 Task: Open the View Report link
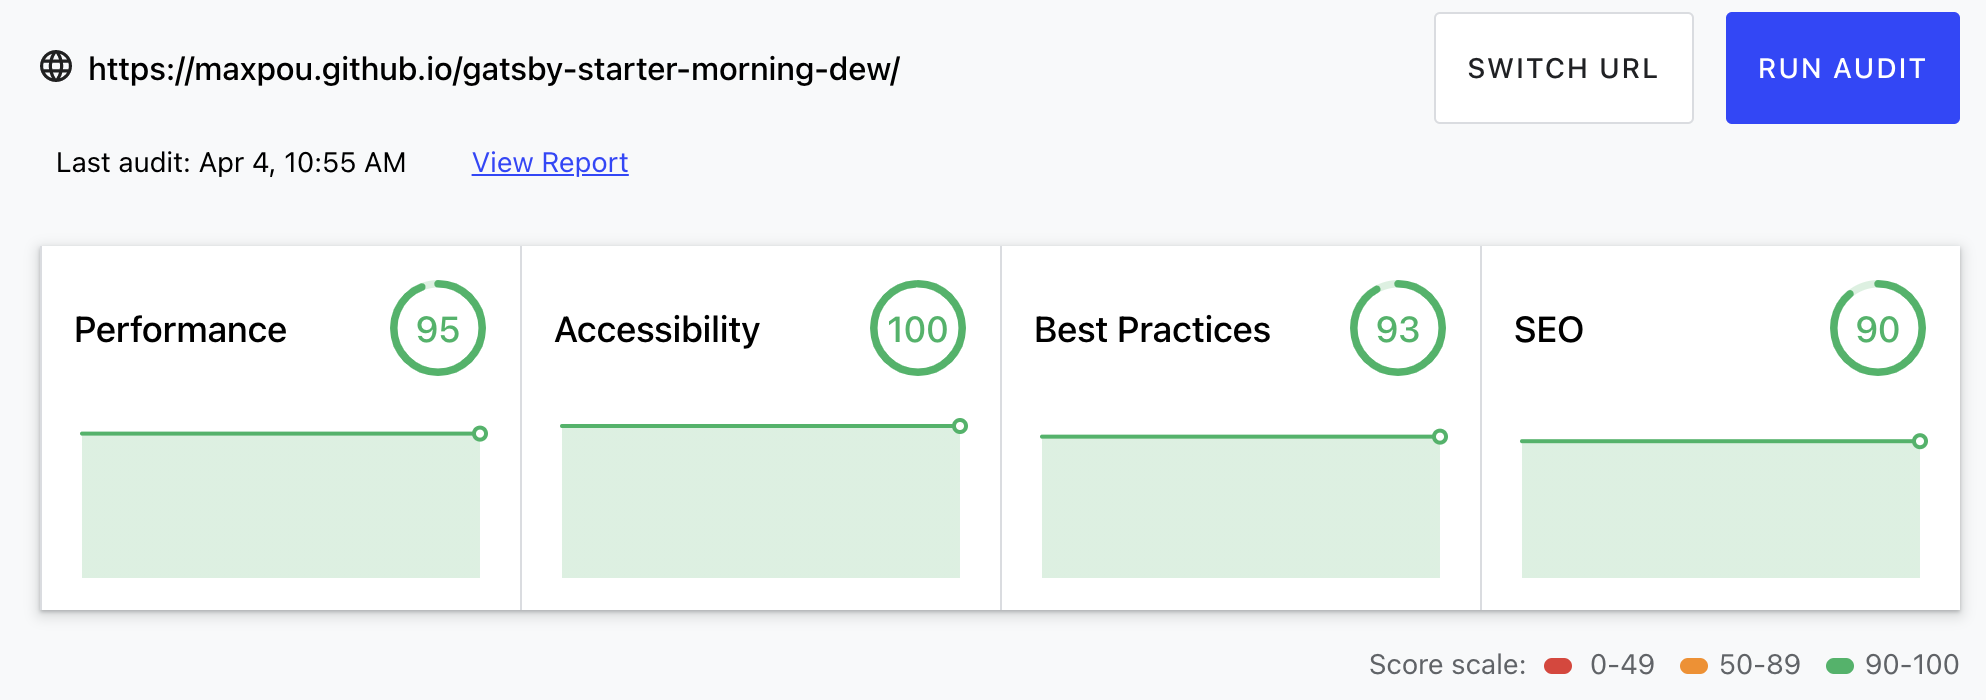point(550,163)
